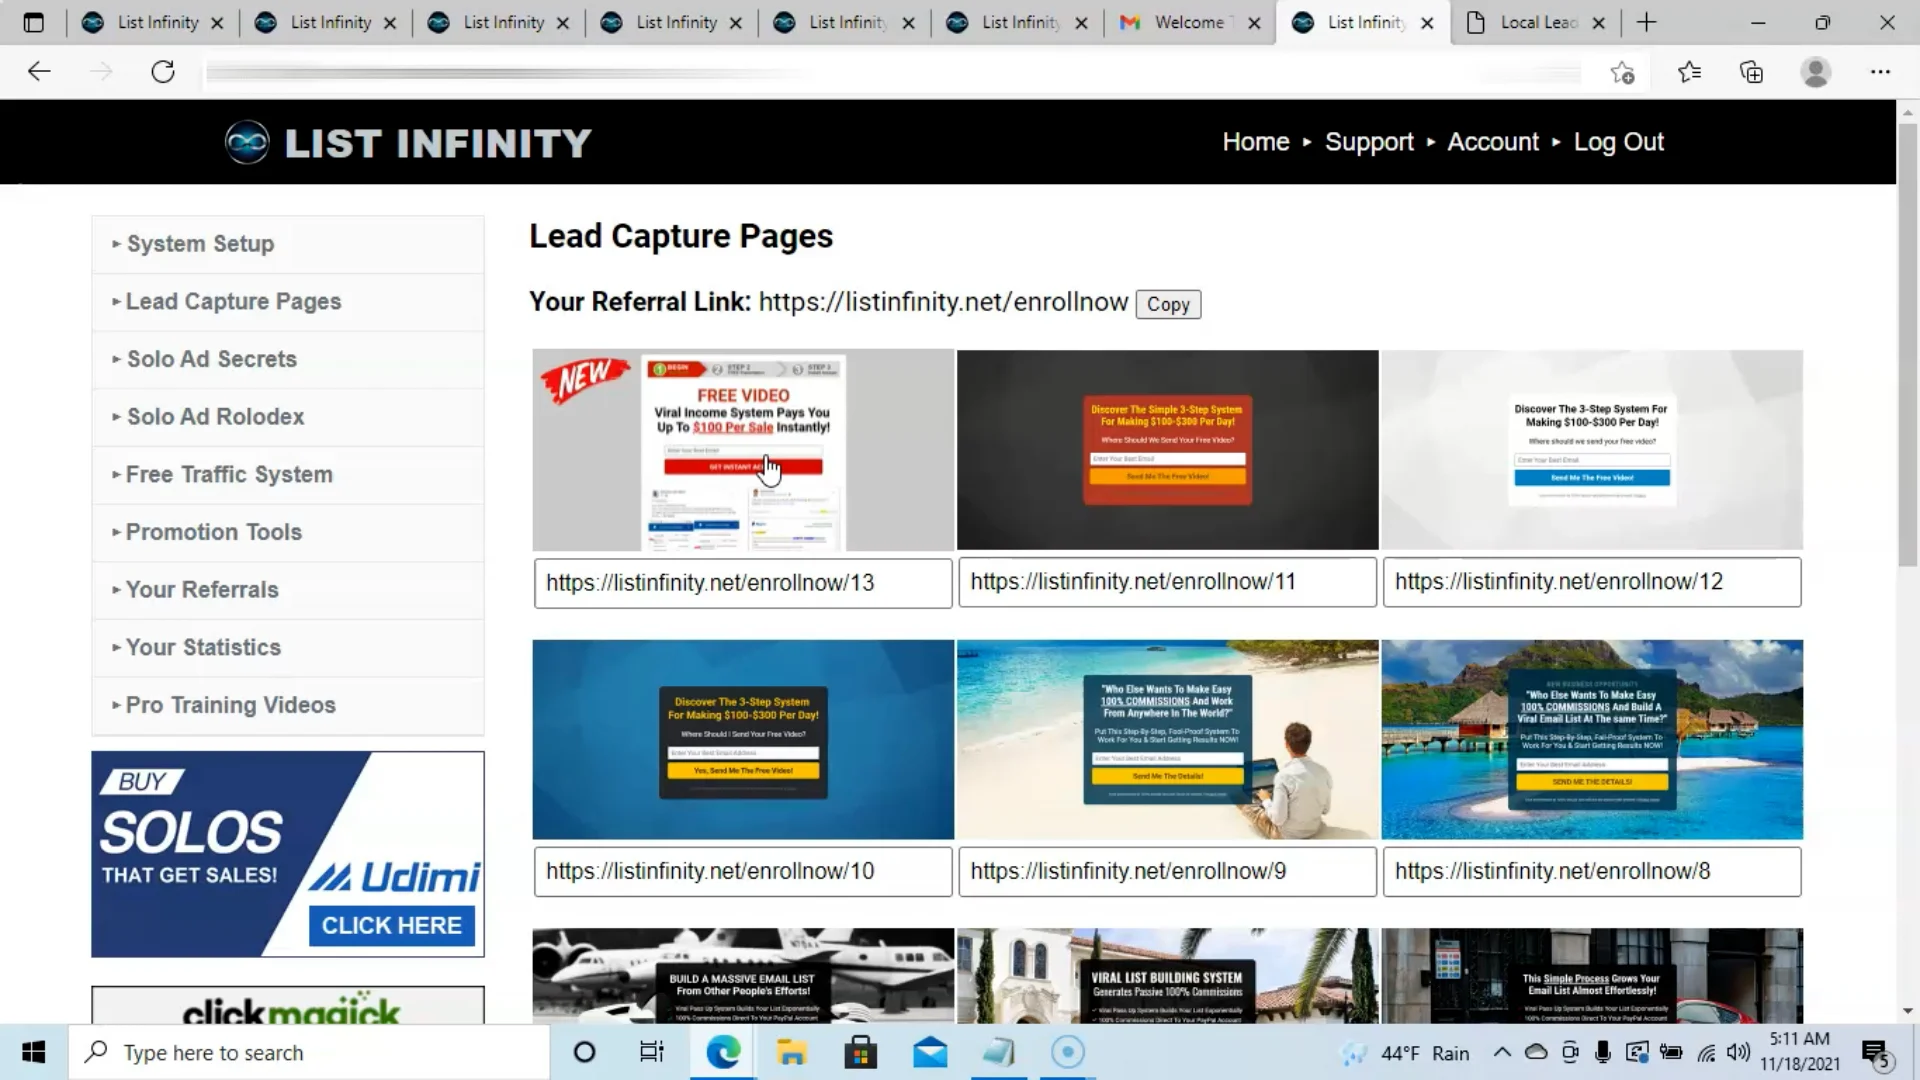Open Home in site navigation
The width and height of the screenshot is (1920, 1080).
[x=1255, y=142]
